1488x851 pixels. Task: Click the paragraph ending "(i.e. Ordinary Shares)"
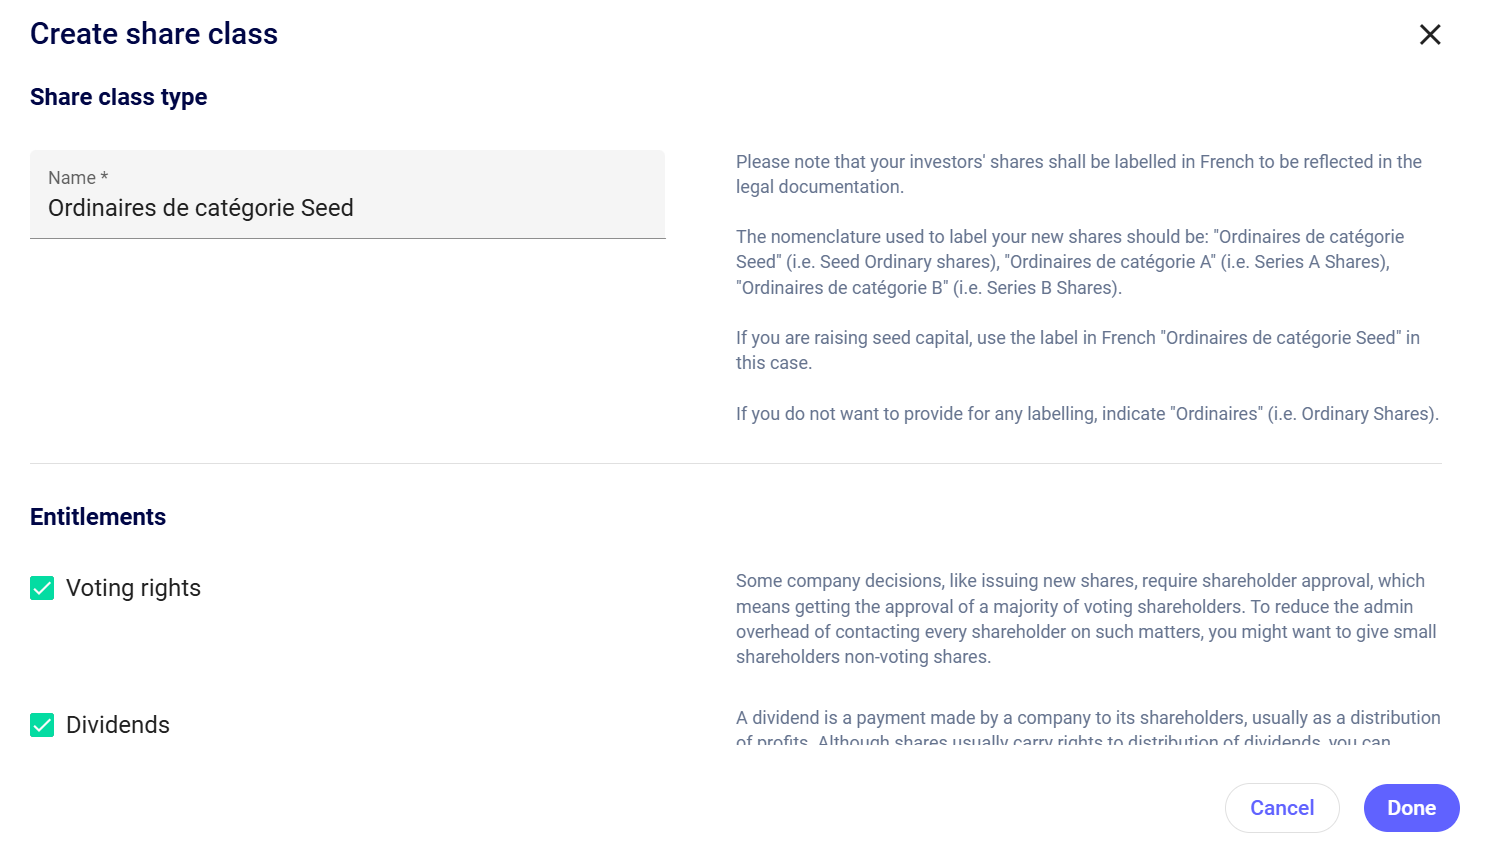[1087, 414]
